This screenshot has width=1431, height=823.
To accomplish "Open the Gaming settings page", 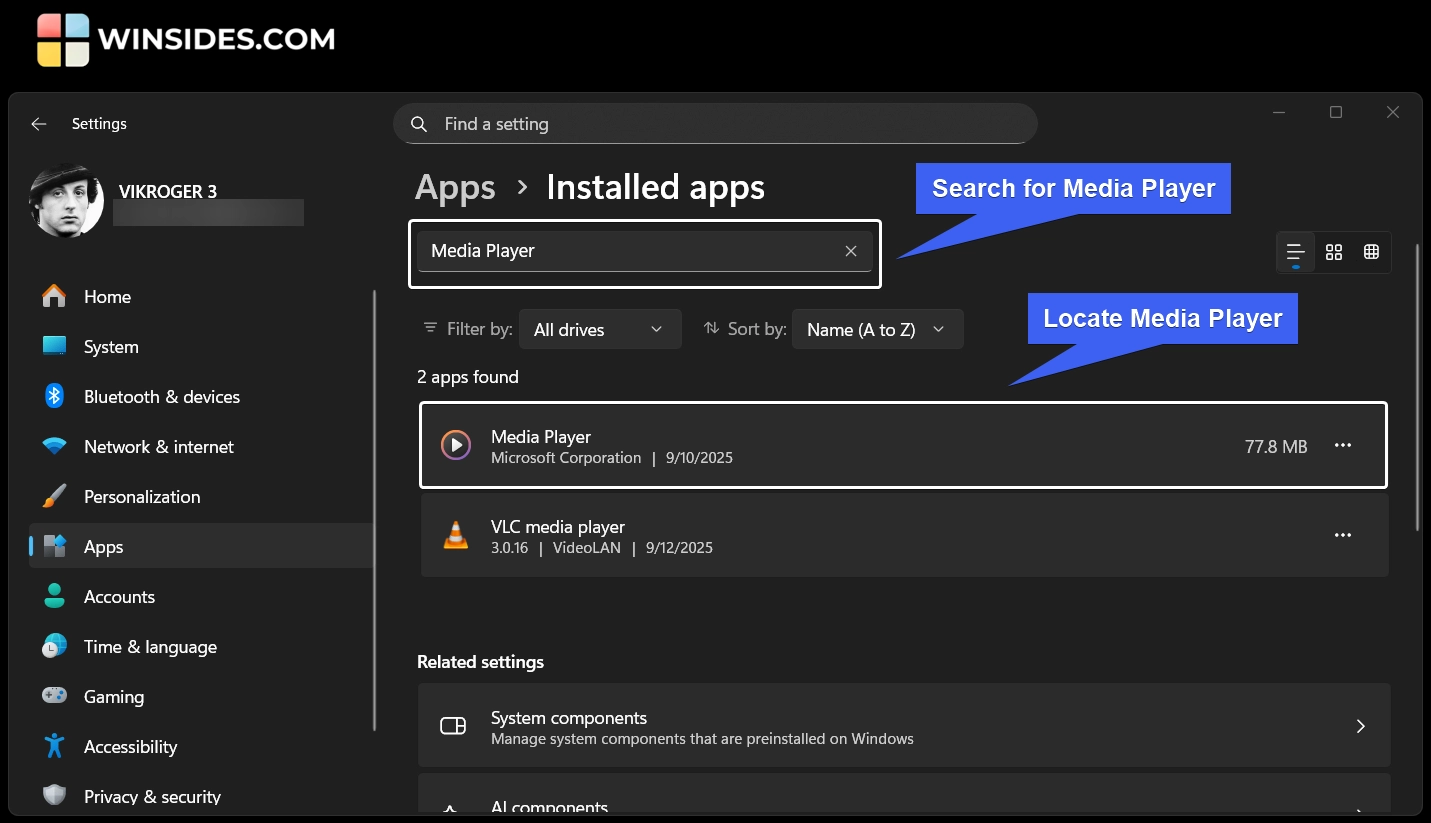I will click(x=113, y=697).
